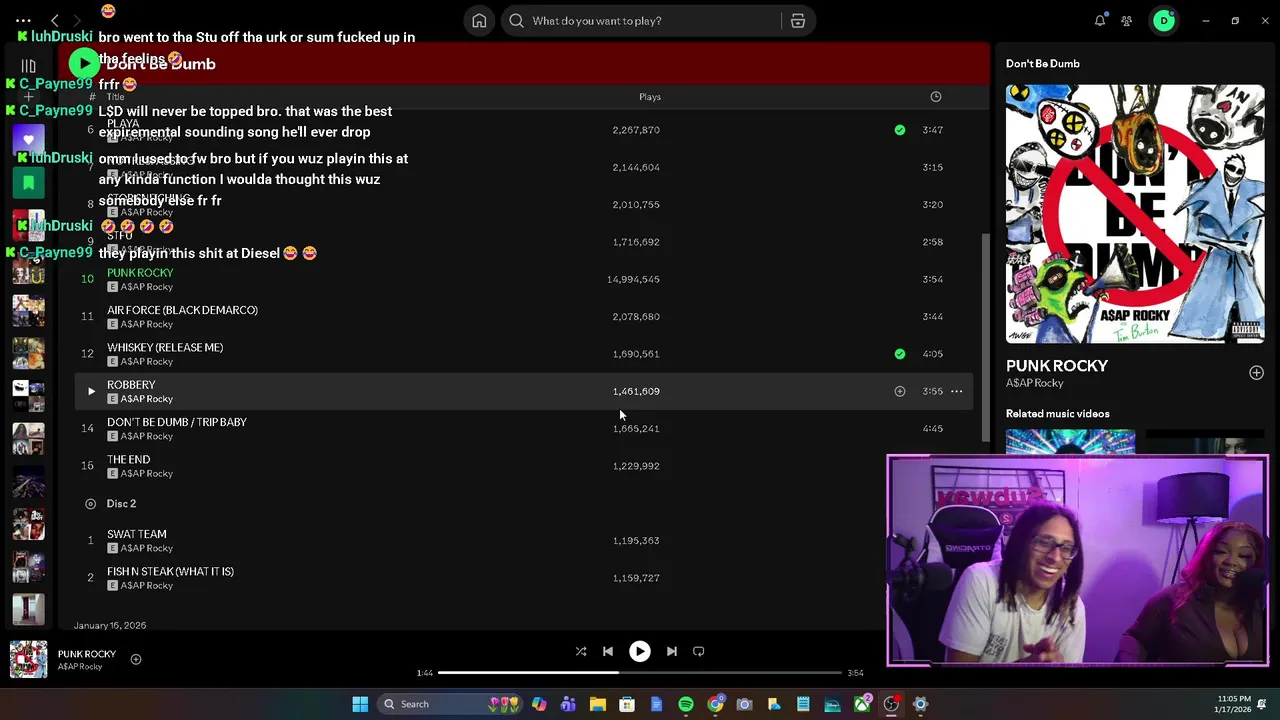Seek using the song progress bar
The width and height of the screenshot is (1280, 720).
pyautogui.click(x=640, y=673)
